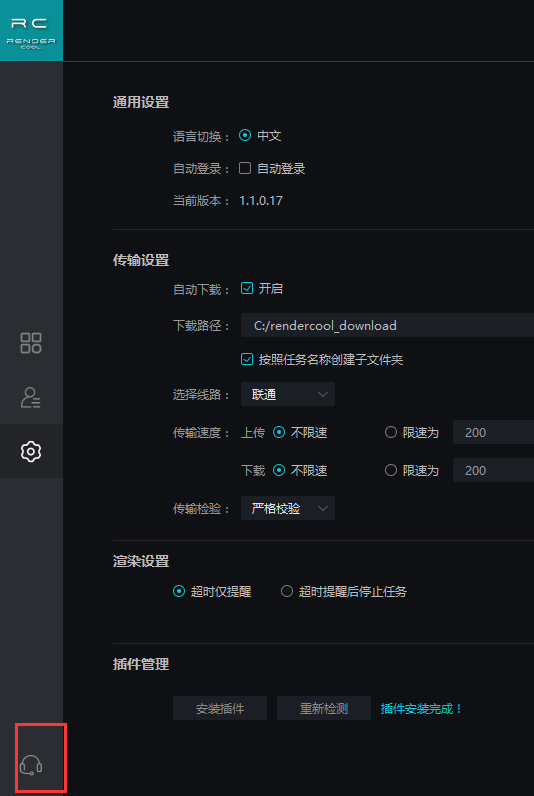Screen dimensions: 534x796
Task: Click the 传输设置 heading
Action: click(141, 260)
